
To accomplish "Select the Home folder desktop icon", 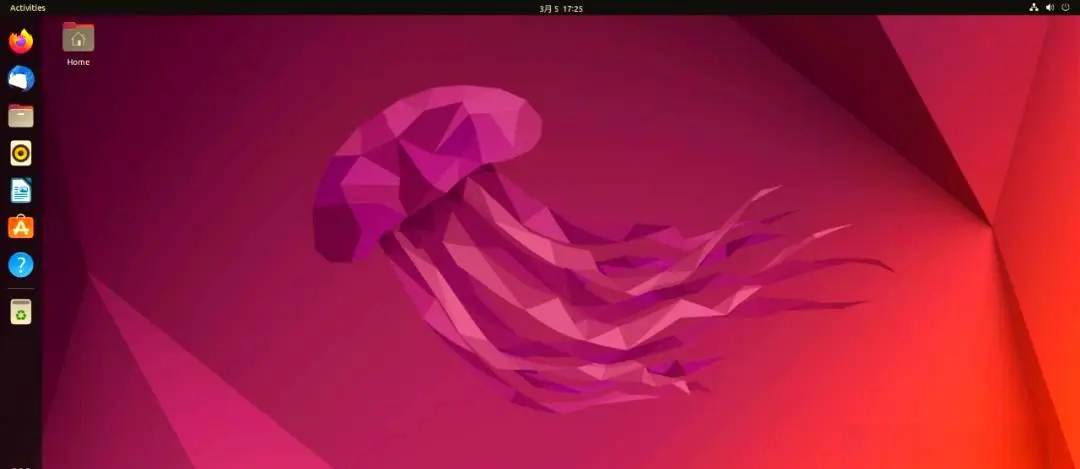I will [x=78, y=37].
